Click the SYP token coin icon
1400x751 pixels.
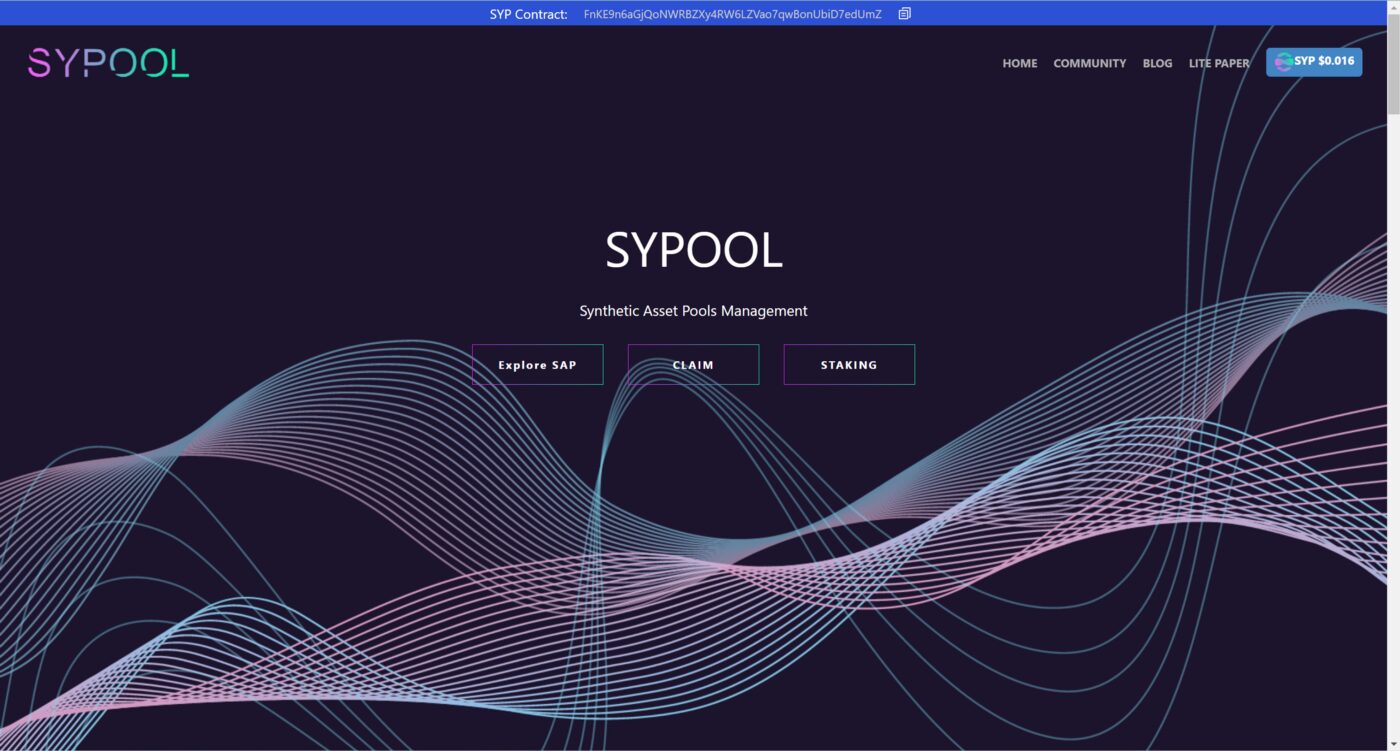(1283, 62)
